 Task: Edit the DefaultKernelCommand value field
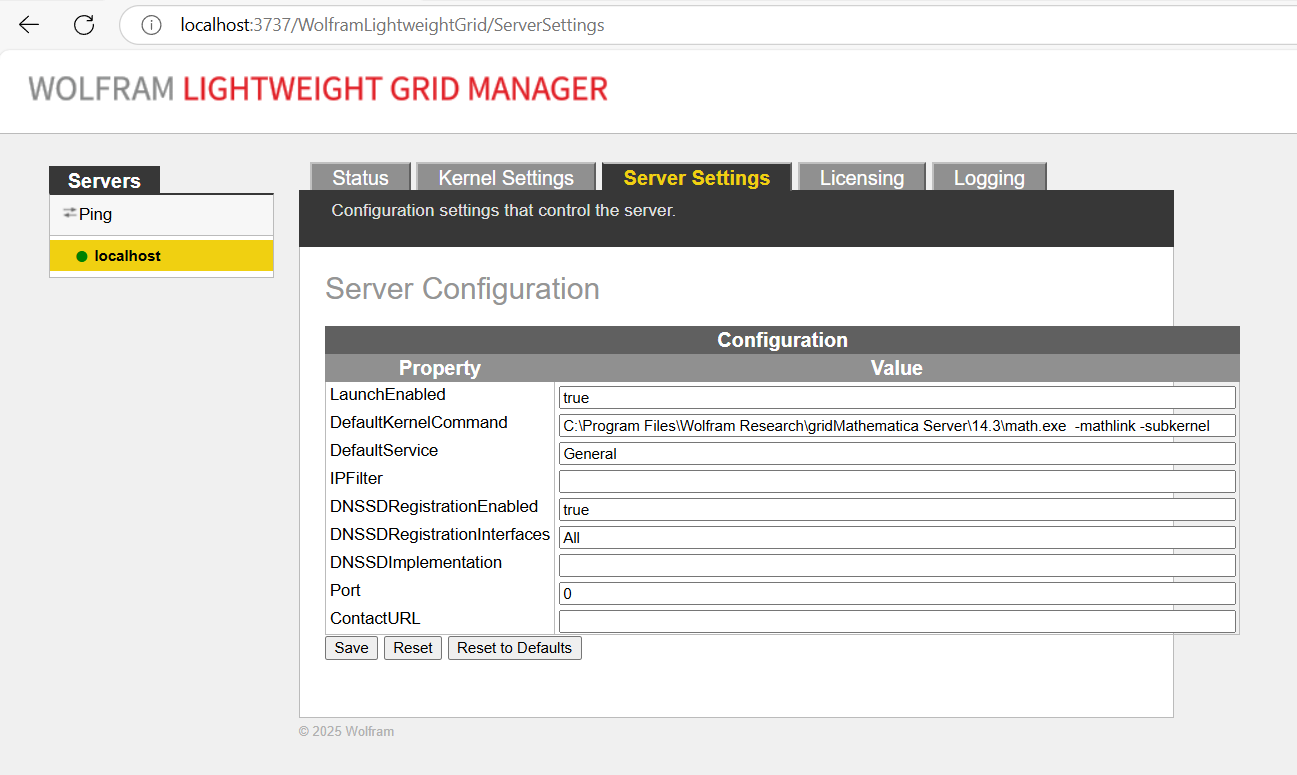tap(897, 426)
